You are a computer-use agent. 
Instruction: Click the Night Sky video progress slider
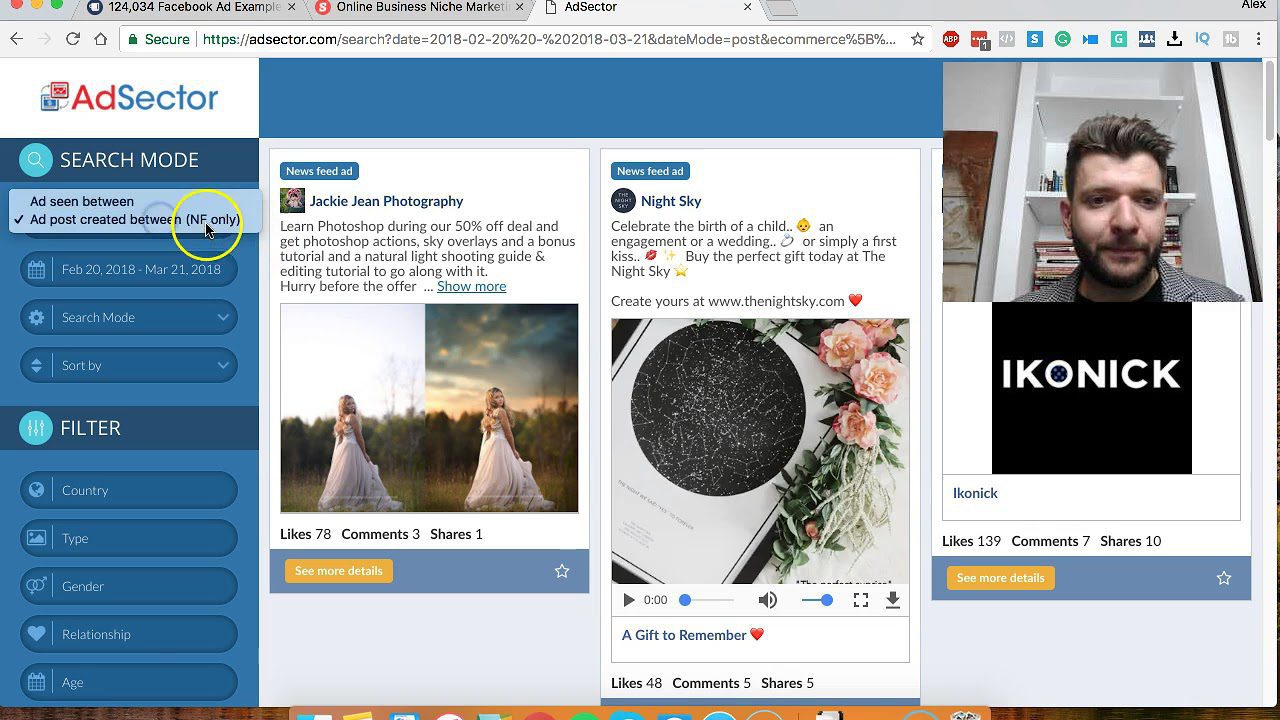coord(708,600)
